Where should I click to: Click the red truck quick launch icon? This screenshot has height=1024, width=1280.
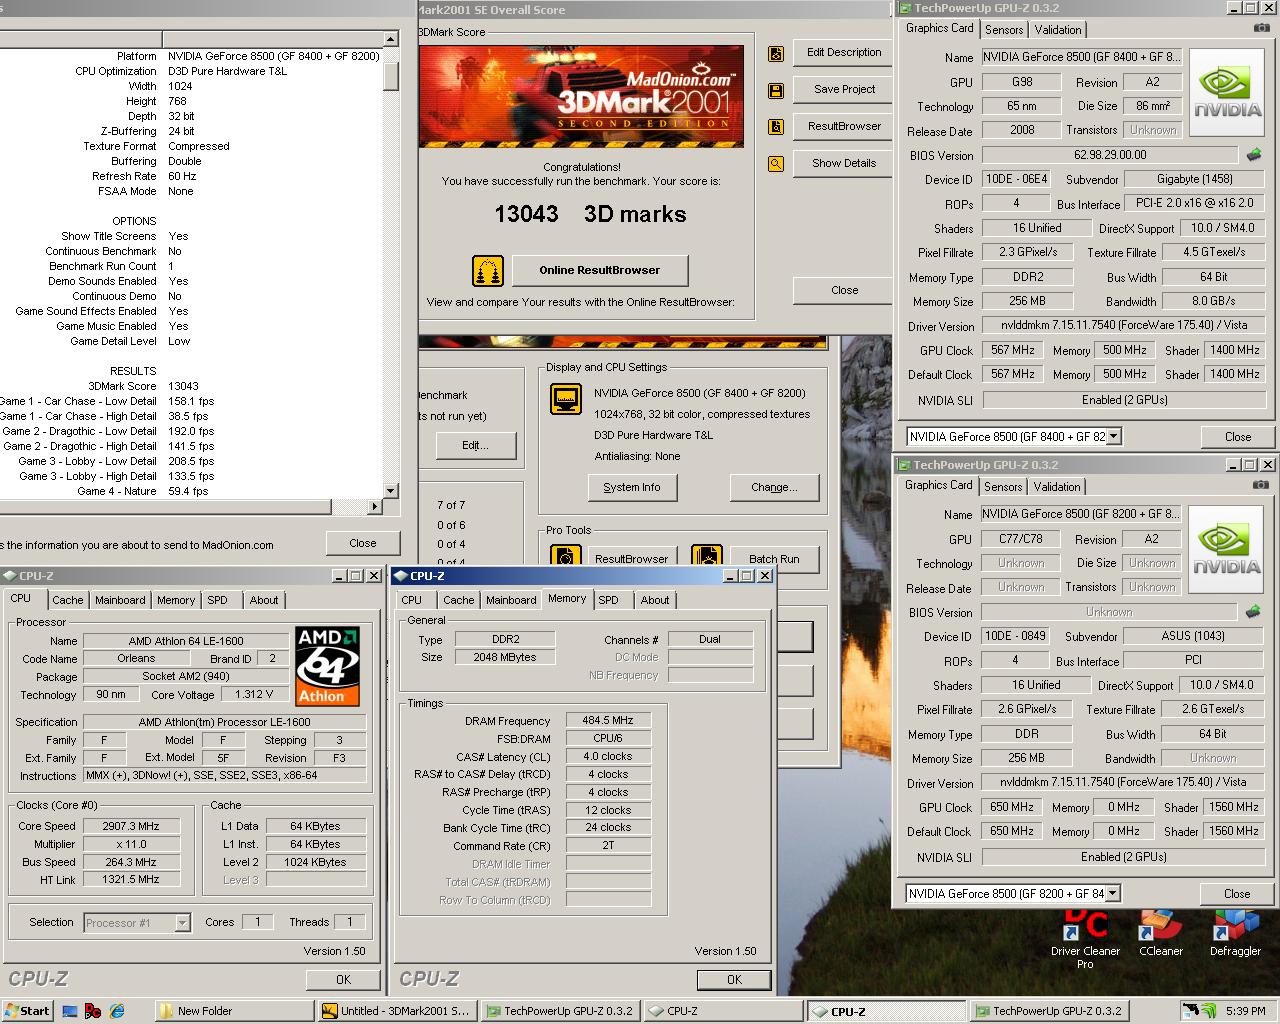[x=93, y=1011]
